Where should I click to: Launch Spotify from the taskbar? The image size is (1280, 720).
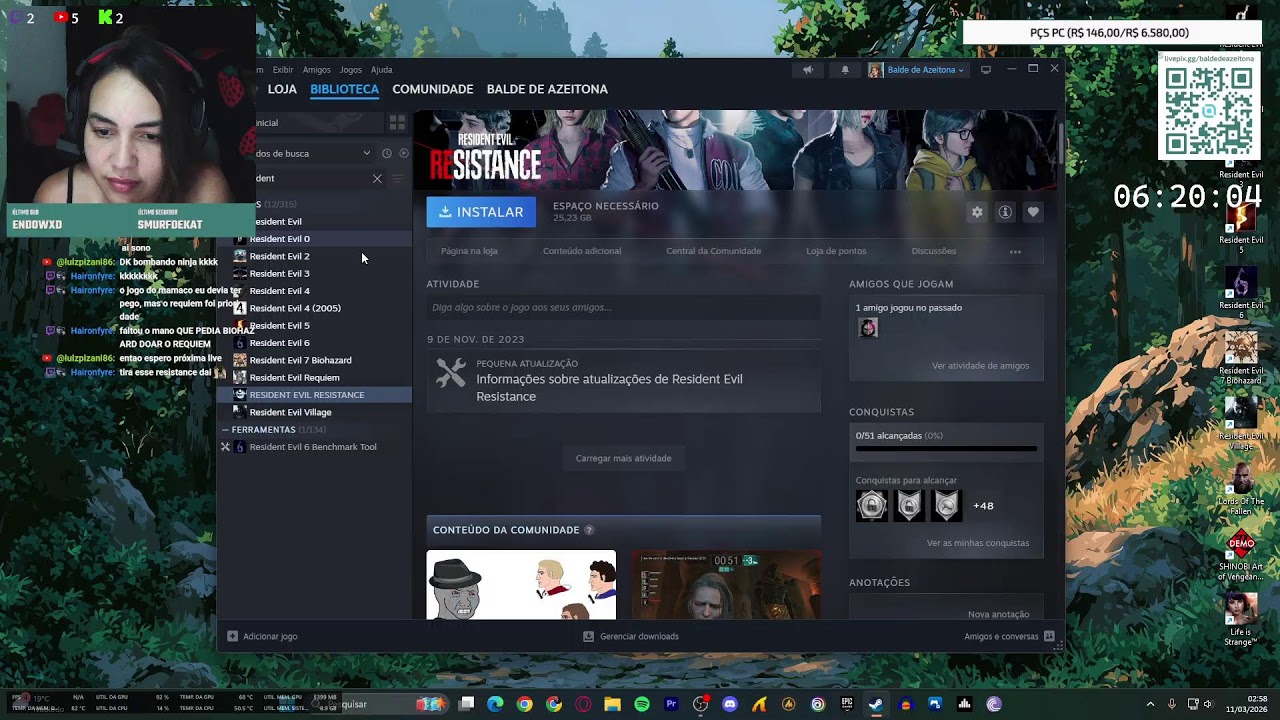pyautogui.click(x=642, y=704)
